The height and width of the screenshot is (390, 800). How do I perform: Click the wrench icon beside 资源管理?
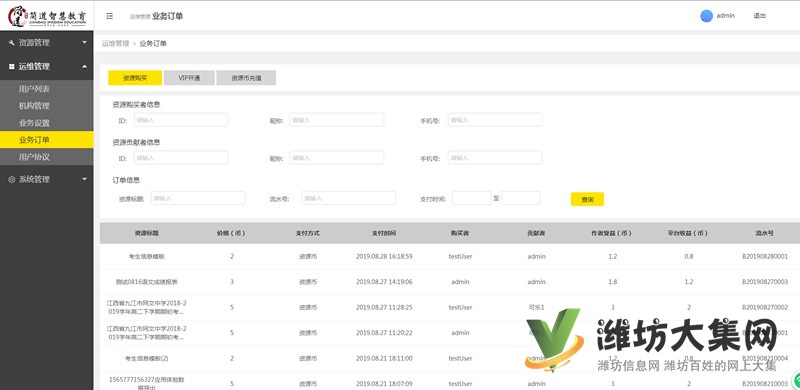(12, 43)
